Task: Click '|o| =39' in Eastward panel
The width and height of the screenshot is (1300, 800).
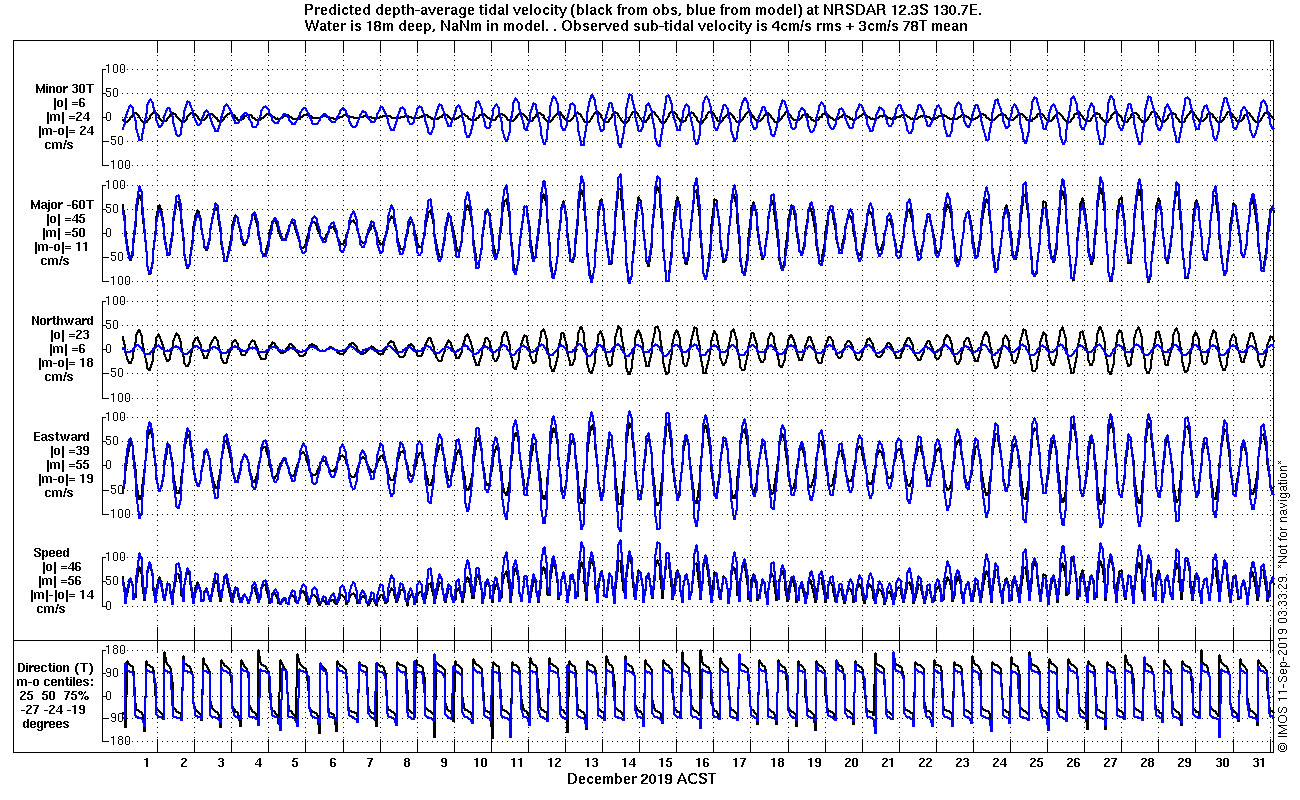Action: click(x=70, y=451)
